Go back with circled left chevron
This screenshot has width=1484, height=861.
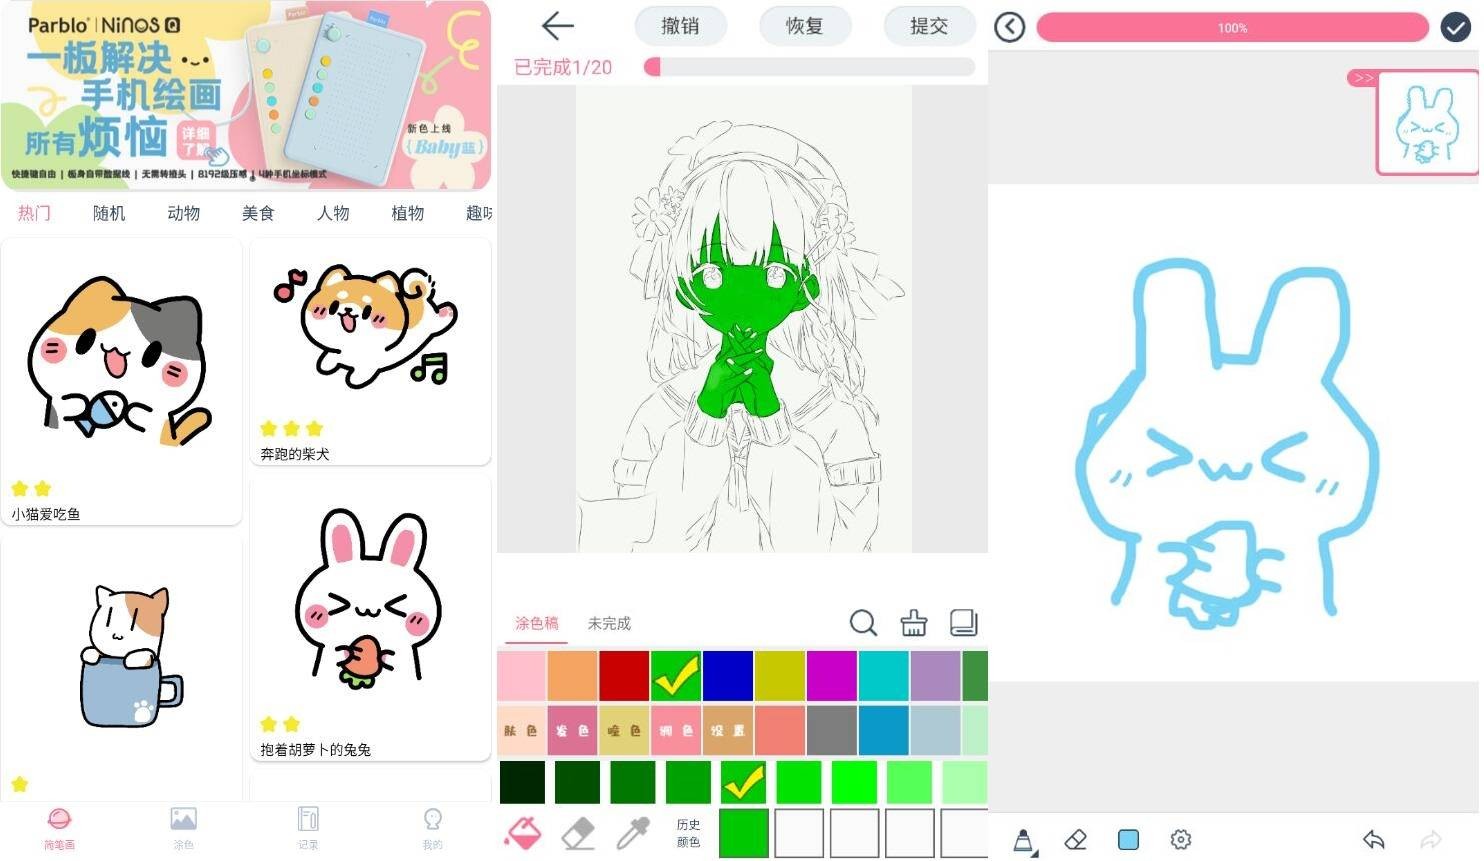tap(1009, 27)
